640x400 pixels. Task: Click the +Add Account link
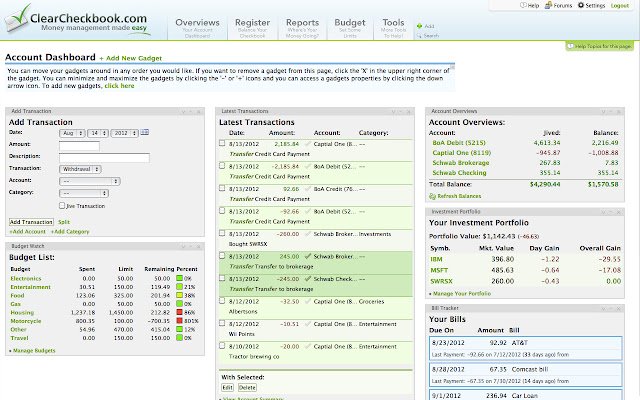[28, 231]
